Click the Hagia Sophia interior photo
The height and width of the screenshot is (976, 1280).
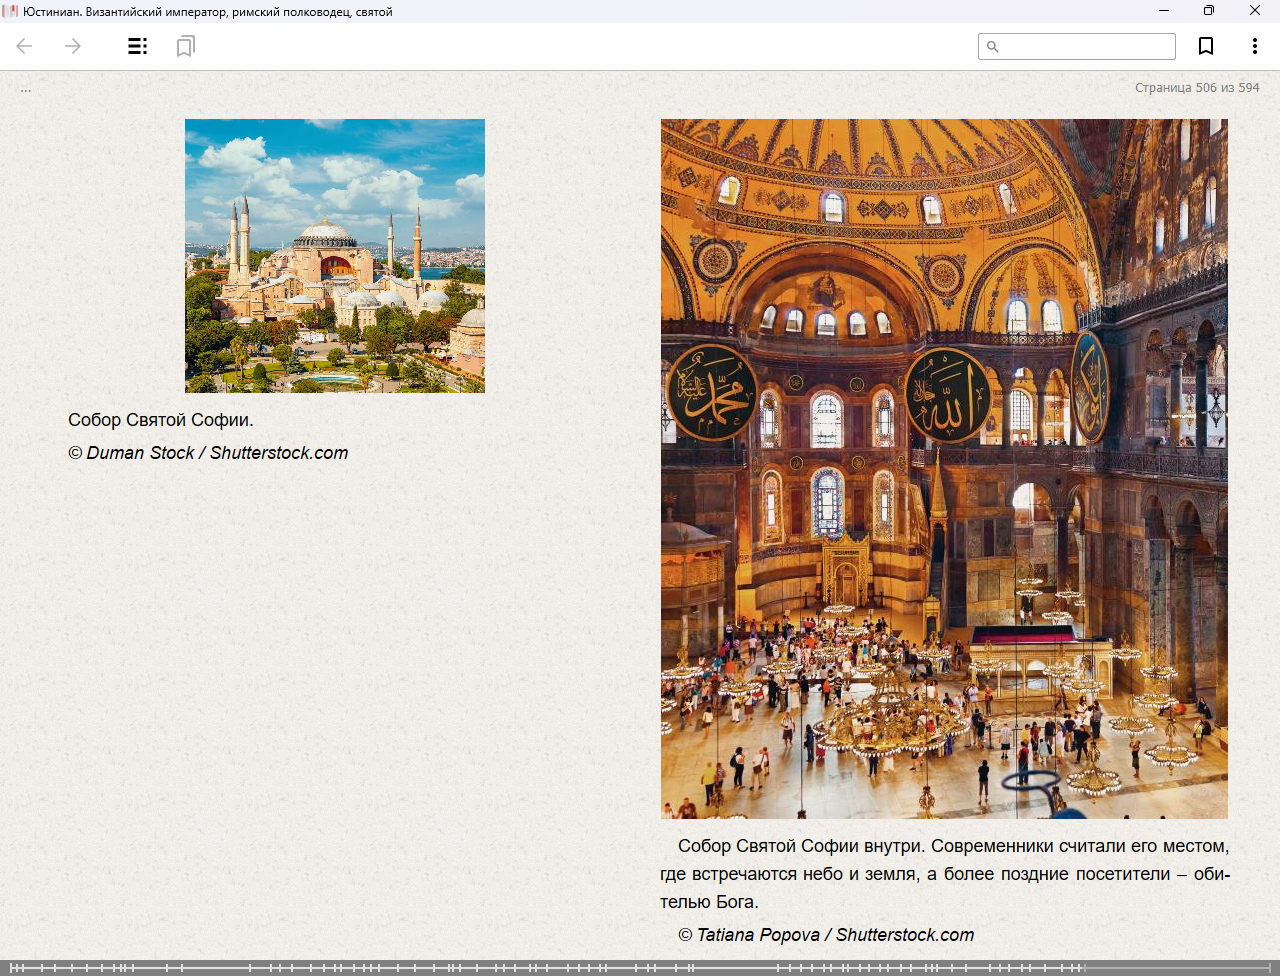[944, 469]
